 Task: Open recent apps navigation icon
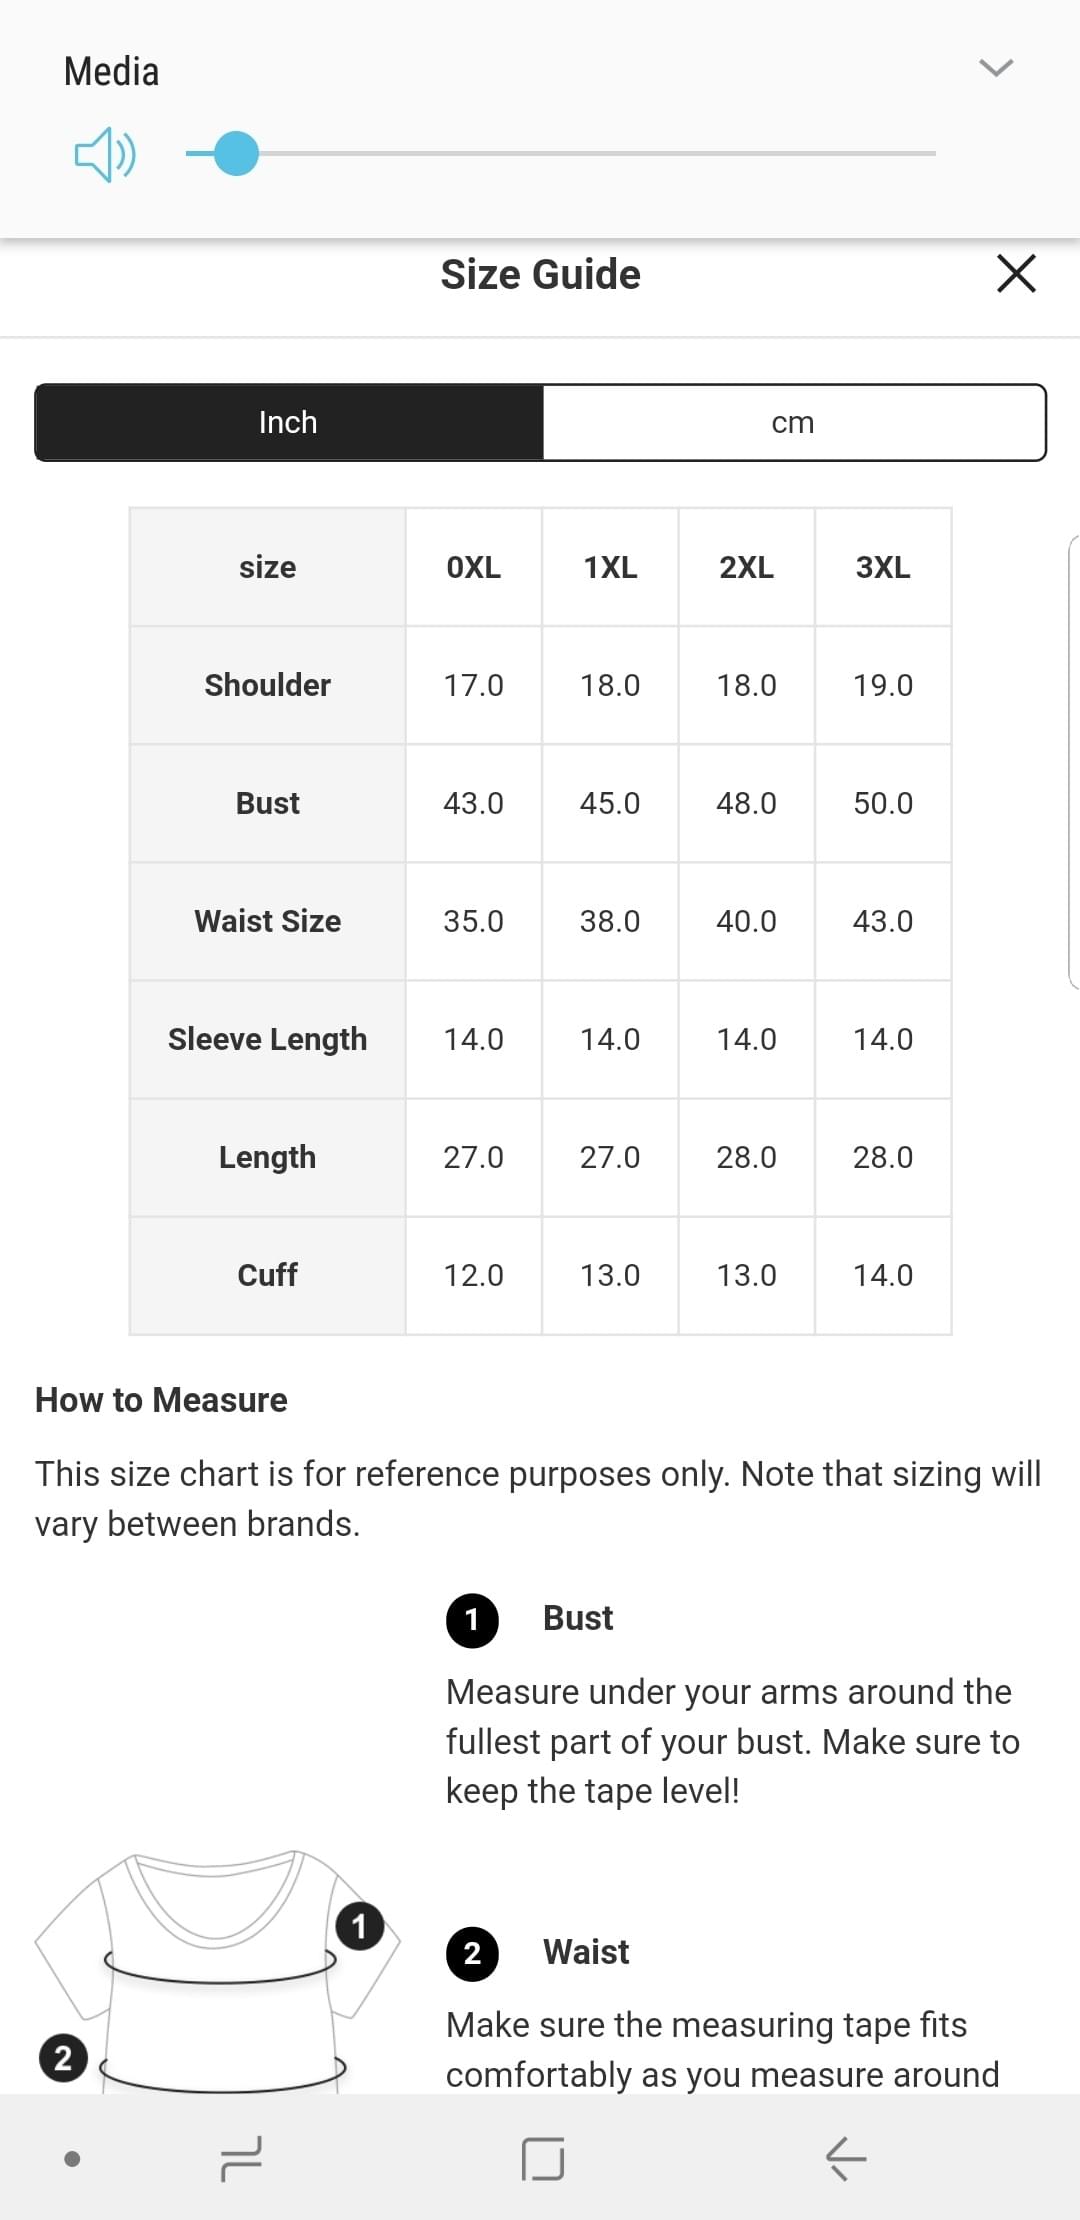[240, 2158]
